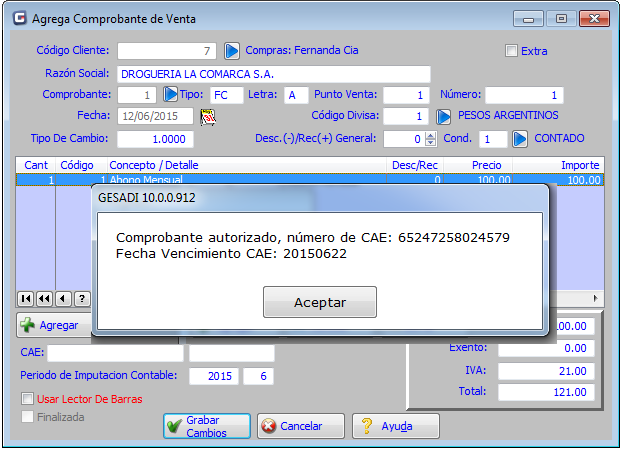Enable the Extra checkbox

coord(512,51)
